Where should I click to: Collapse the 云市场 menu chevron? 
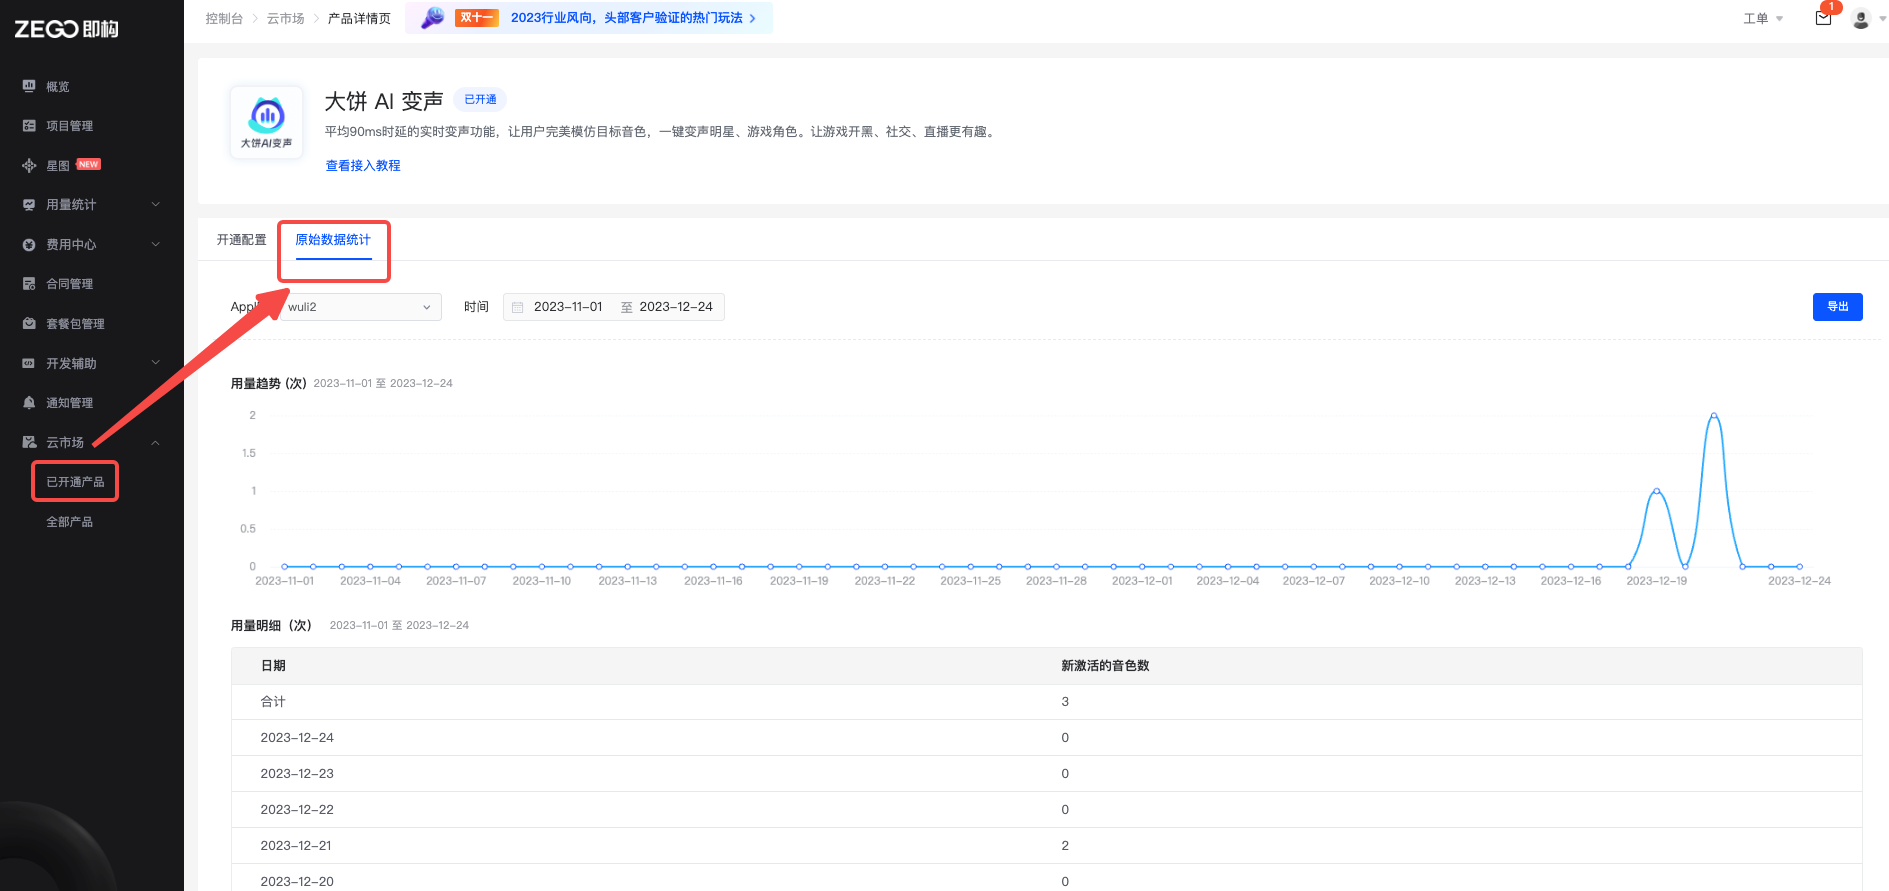click(156, 442)
